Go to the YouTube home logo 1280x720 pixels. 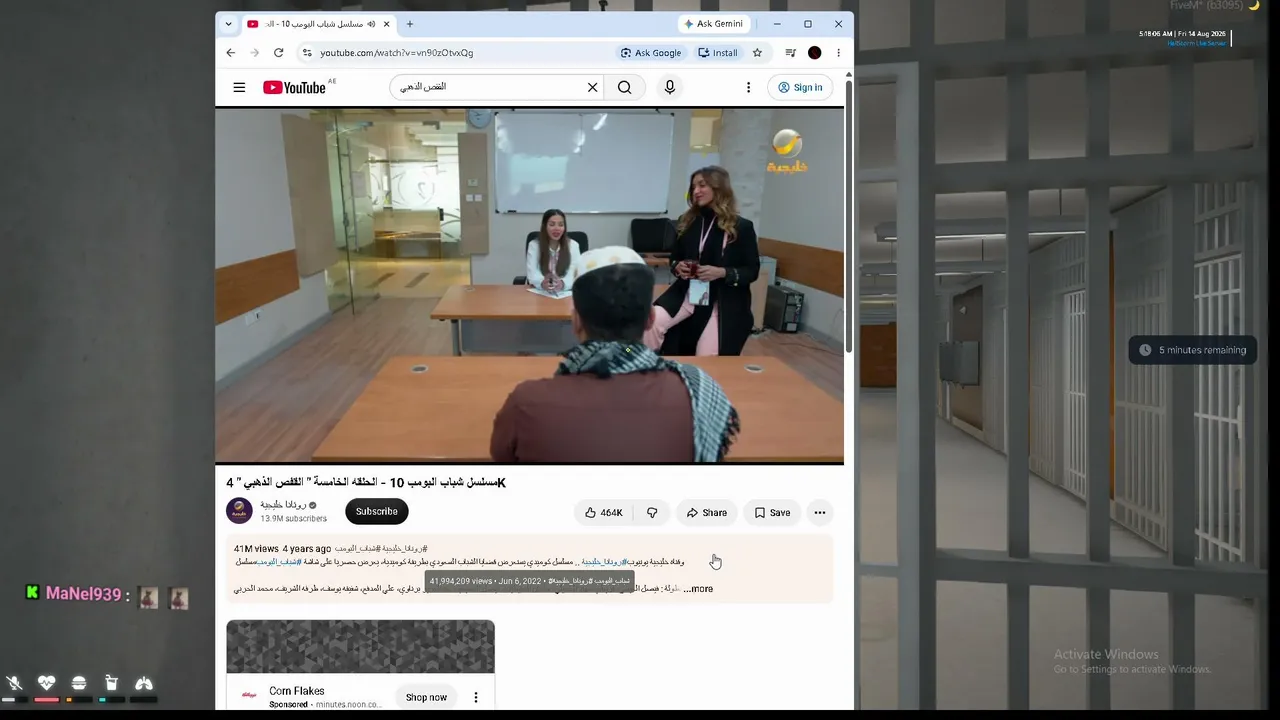coord(294,87)
